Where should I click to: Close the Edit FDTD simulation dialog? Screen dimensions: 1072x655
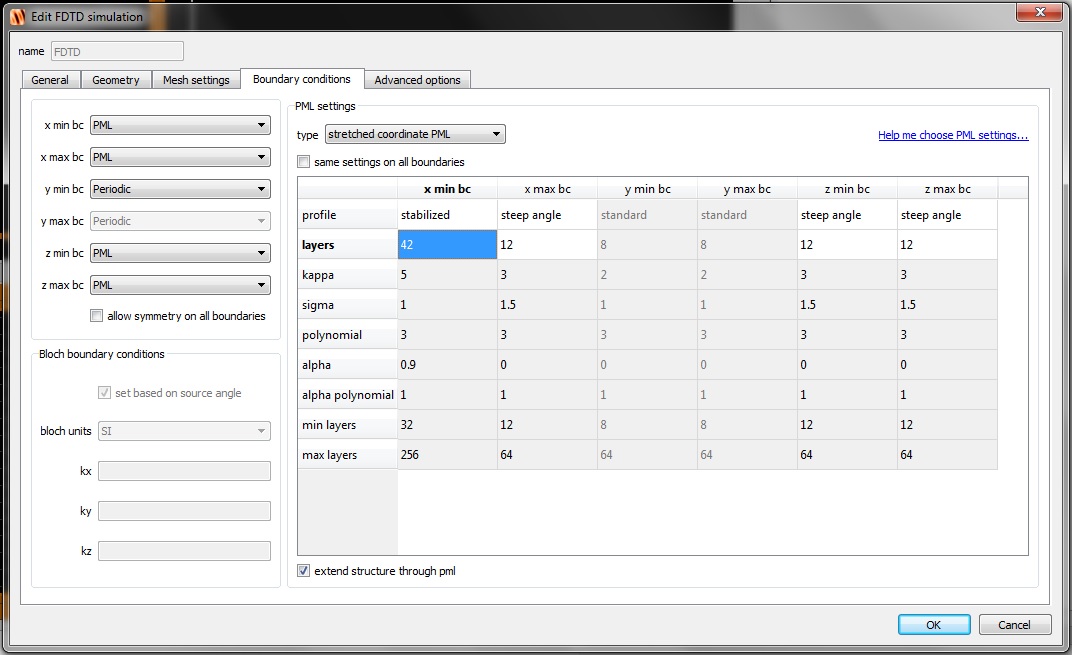pos(1039,12)
